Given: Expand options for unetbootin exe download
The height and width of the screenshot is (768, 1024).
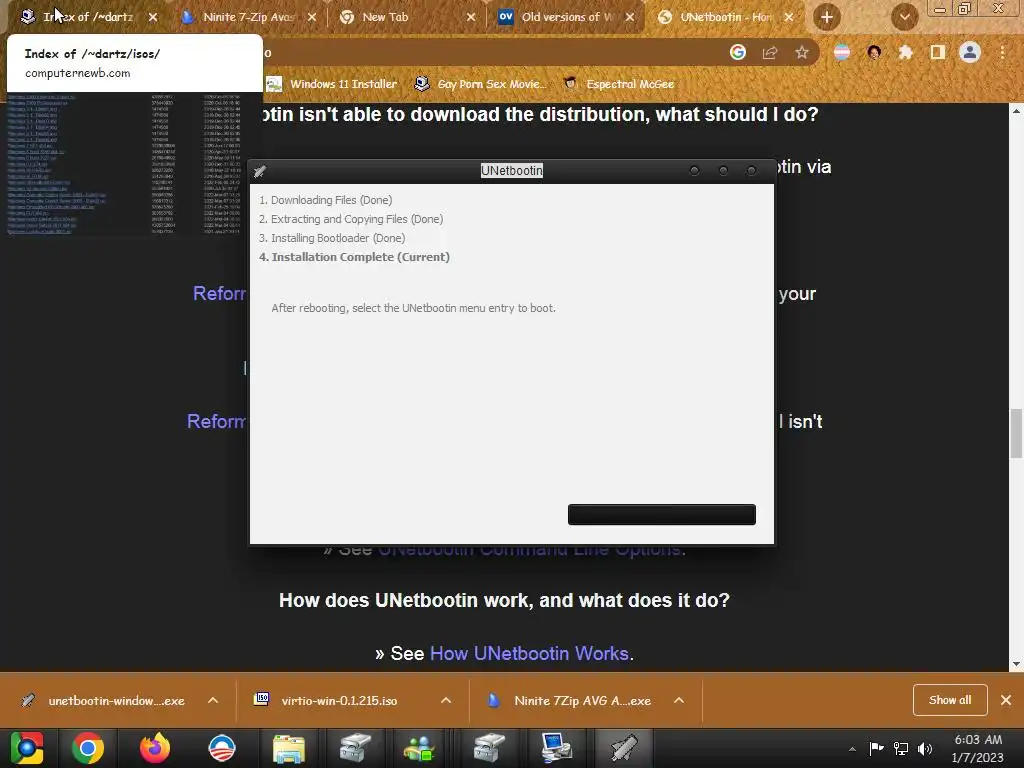Looking at the screenshot, I should pyautogui.click(x=213, y=701).
